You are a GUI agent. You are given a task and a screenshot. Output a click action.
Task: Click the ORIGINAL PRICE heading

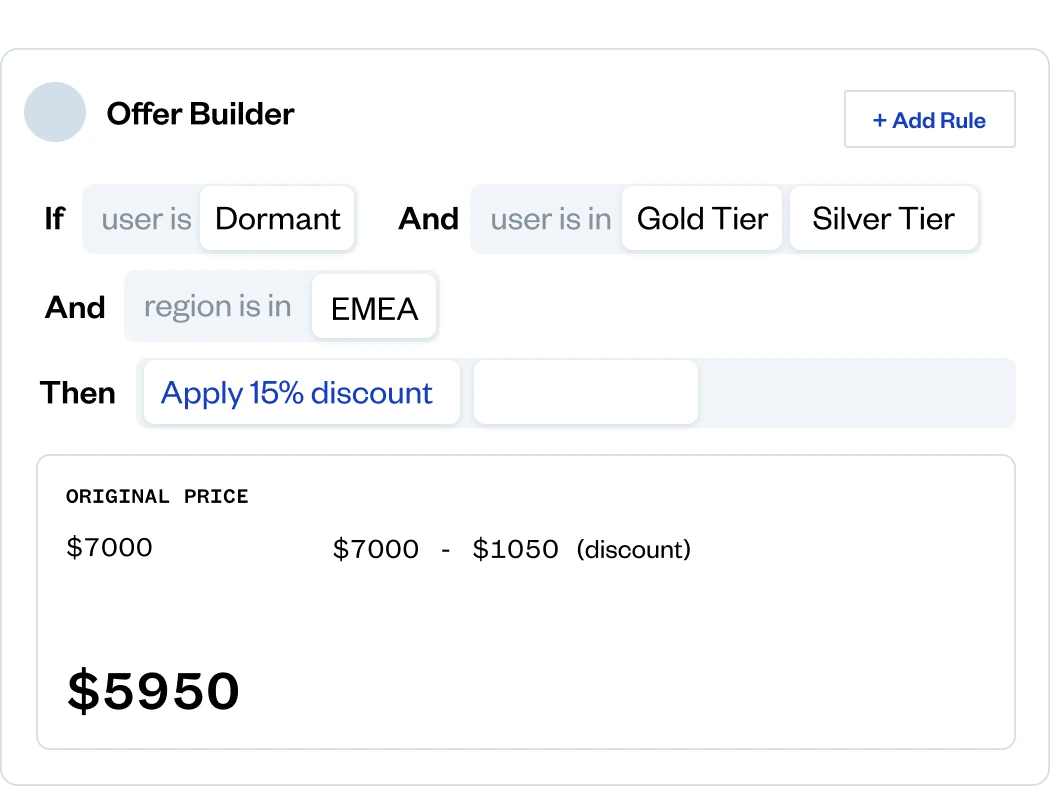click(157, 496)
